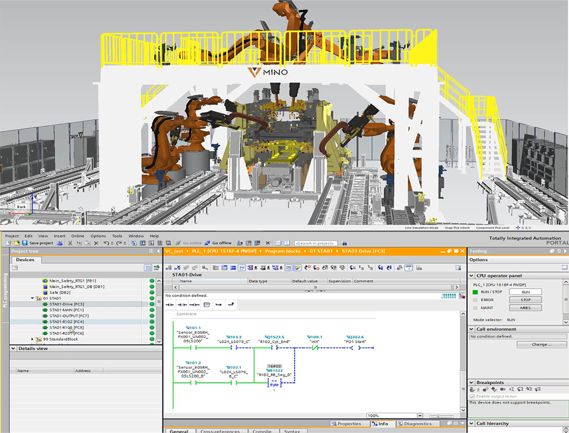Click the Save project toolbar icon

point(25,243)
